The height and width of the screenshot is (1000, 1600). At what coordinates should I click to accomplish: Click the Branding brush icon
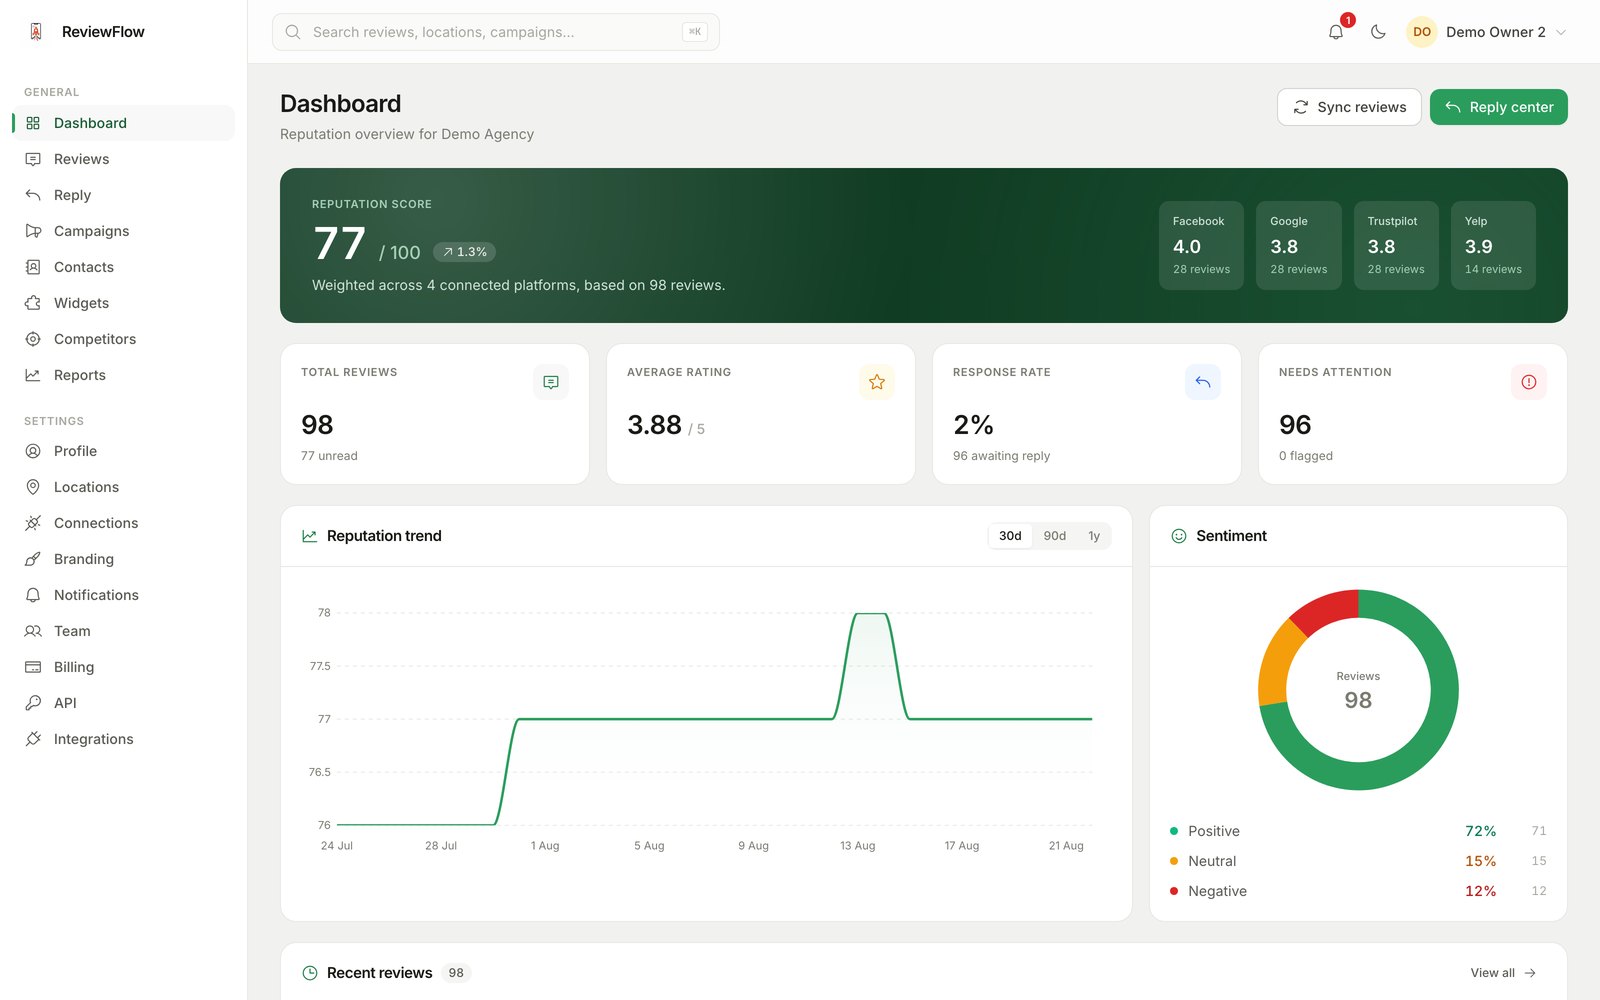33,559
